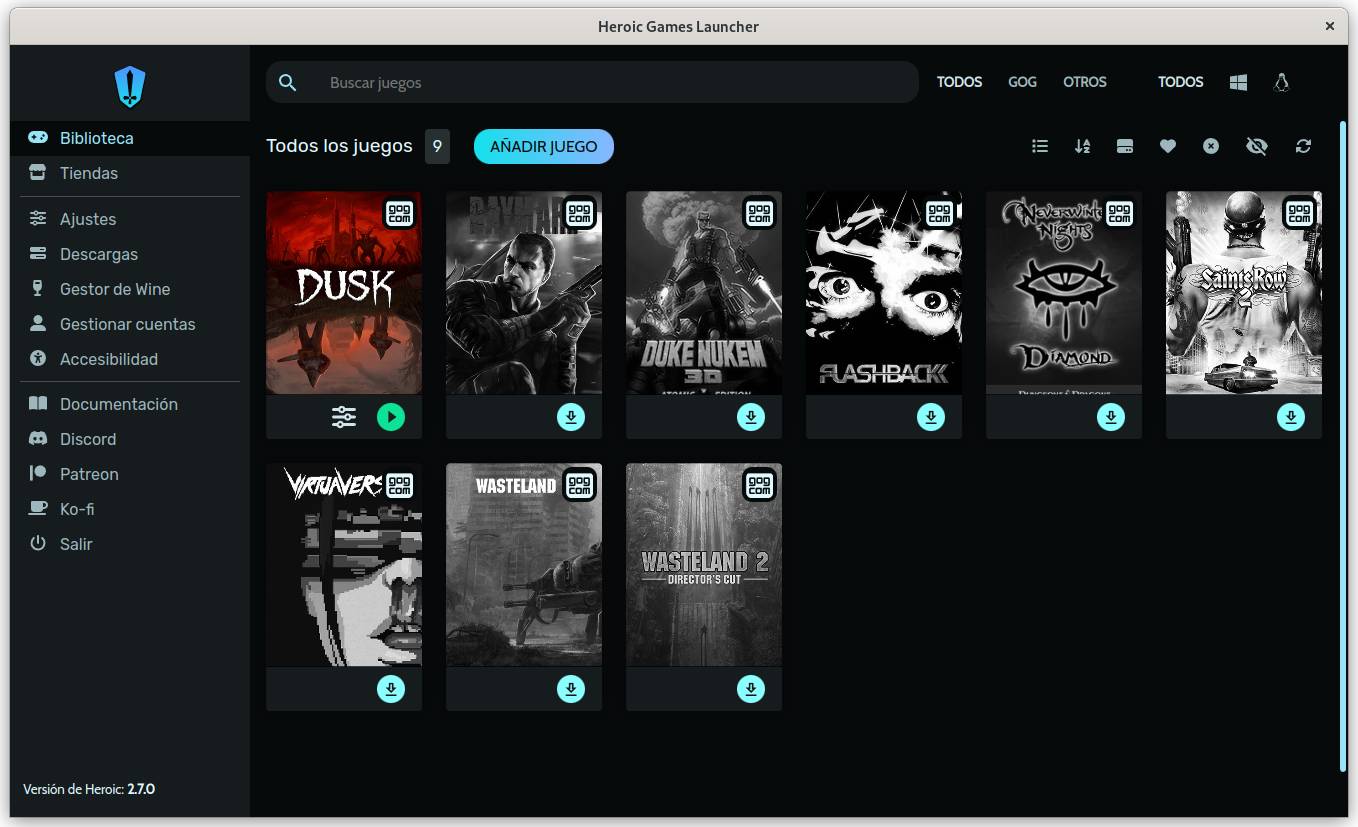
Task: Download Duke Nukem 3D
Action: tap(751, 417)
